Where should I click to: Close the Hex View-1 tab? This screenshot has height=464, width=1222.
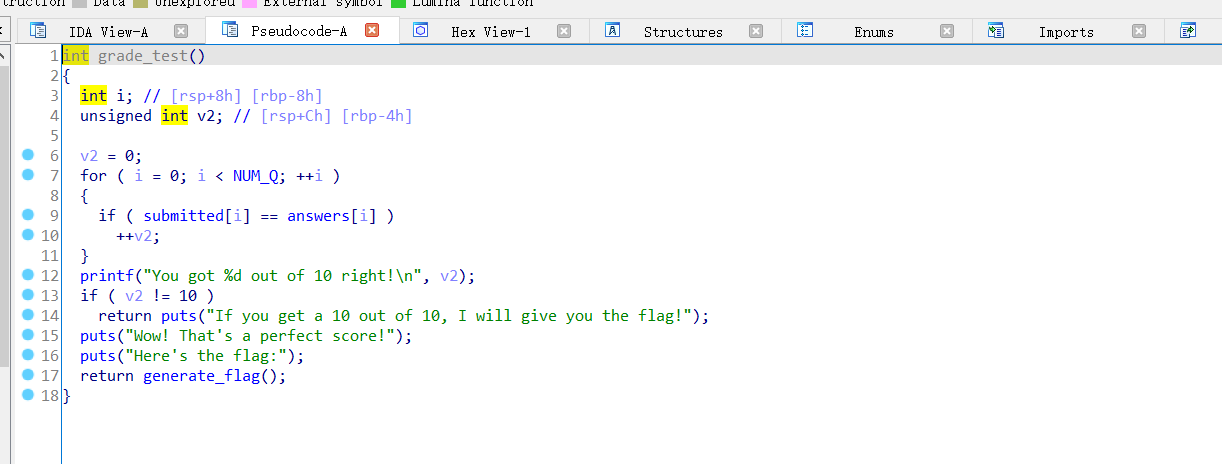tap(564, 32)
